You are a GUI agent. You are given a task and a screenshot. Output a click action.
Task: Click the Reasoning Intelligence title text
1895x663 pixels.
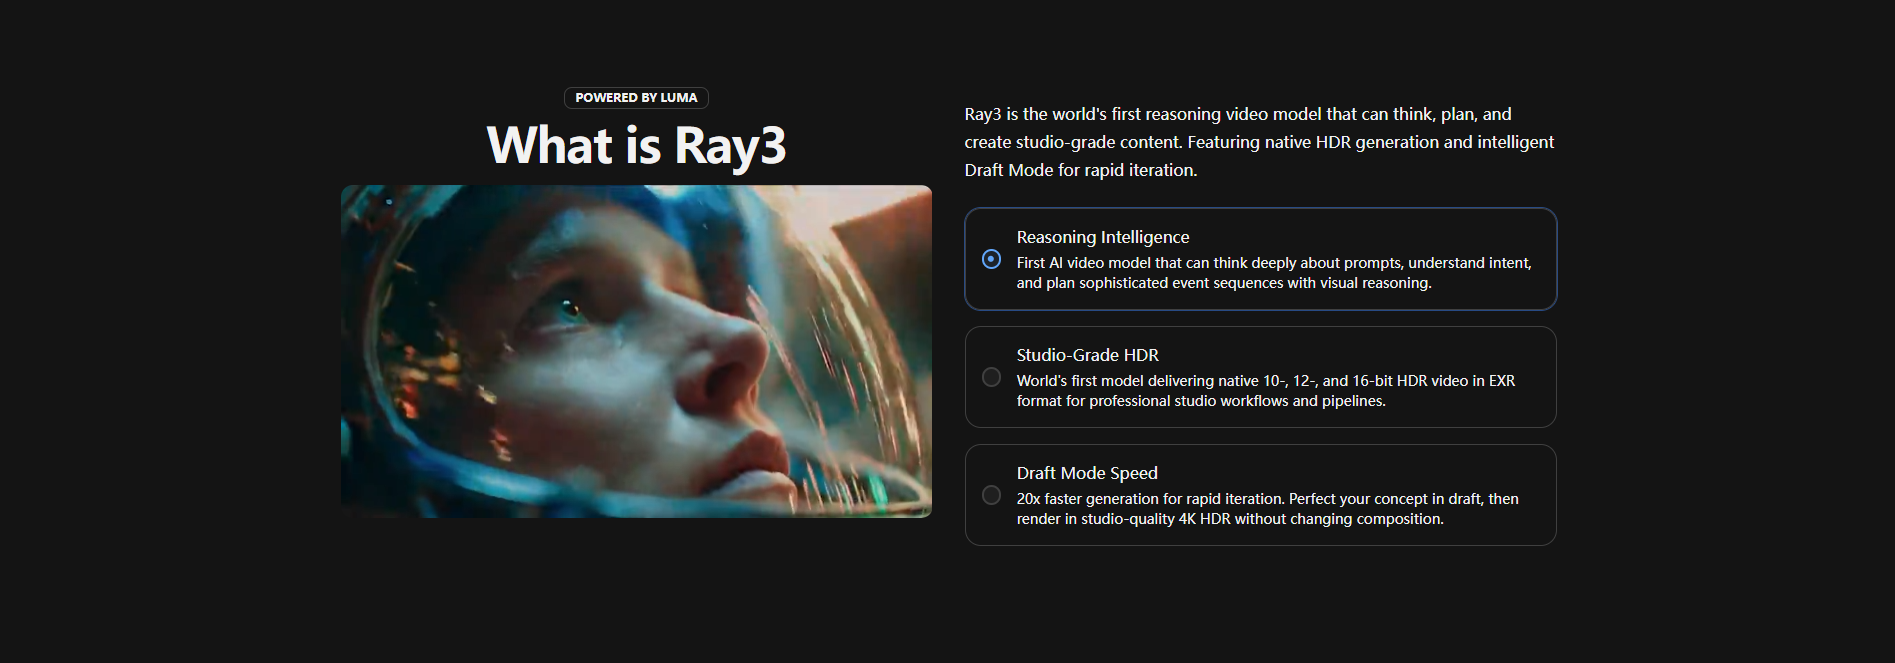pyautogui.click(x=1102, y=237)
